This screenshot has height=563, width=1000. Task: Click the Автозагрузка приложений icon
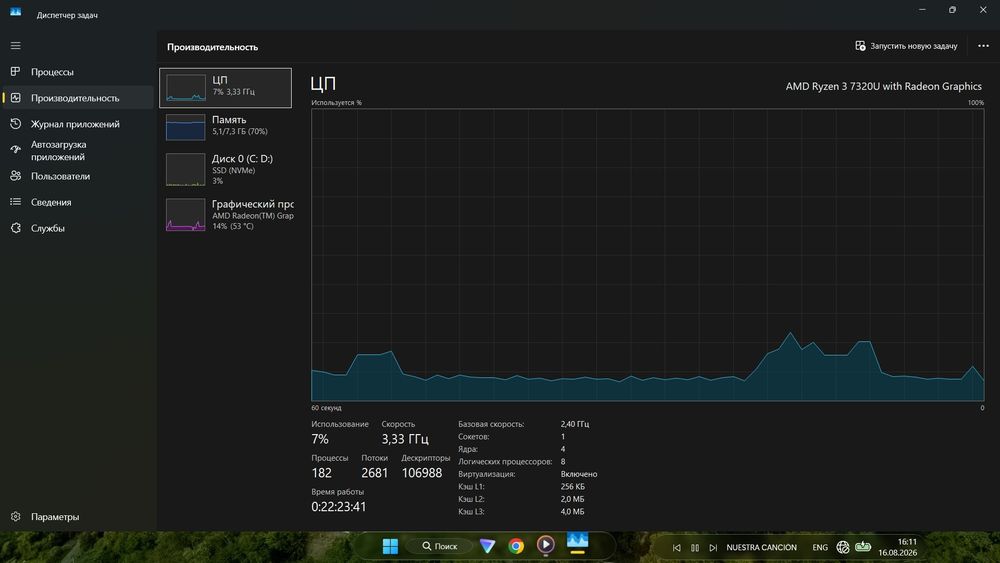(15, 150)
